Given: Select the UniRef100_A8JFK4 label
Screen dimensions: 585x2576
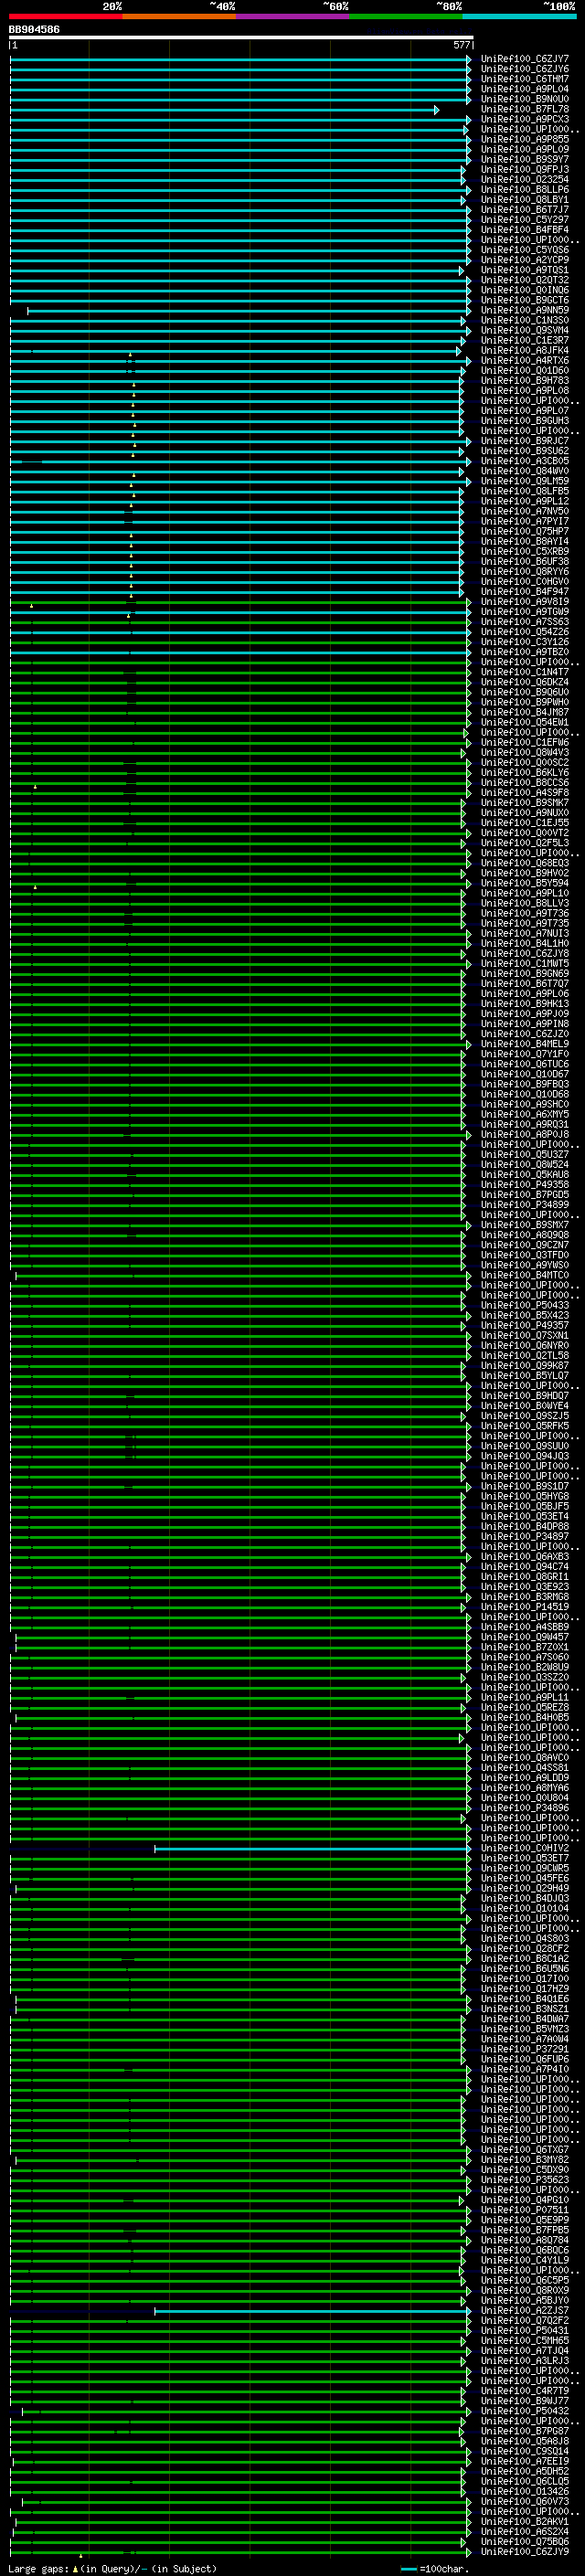Looking at the screenshot, I should pos(524,350).
